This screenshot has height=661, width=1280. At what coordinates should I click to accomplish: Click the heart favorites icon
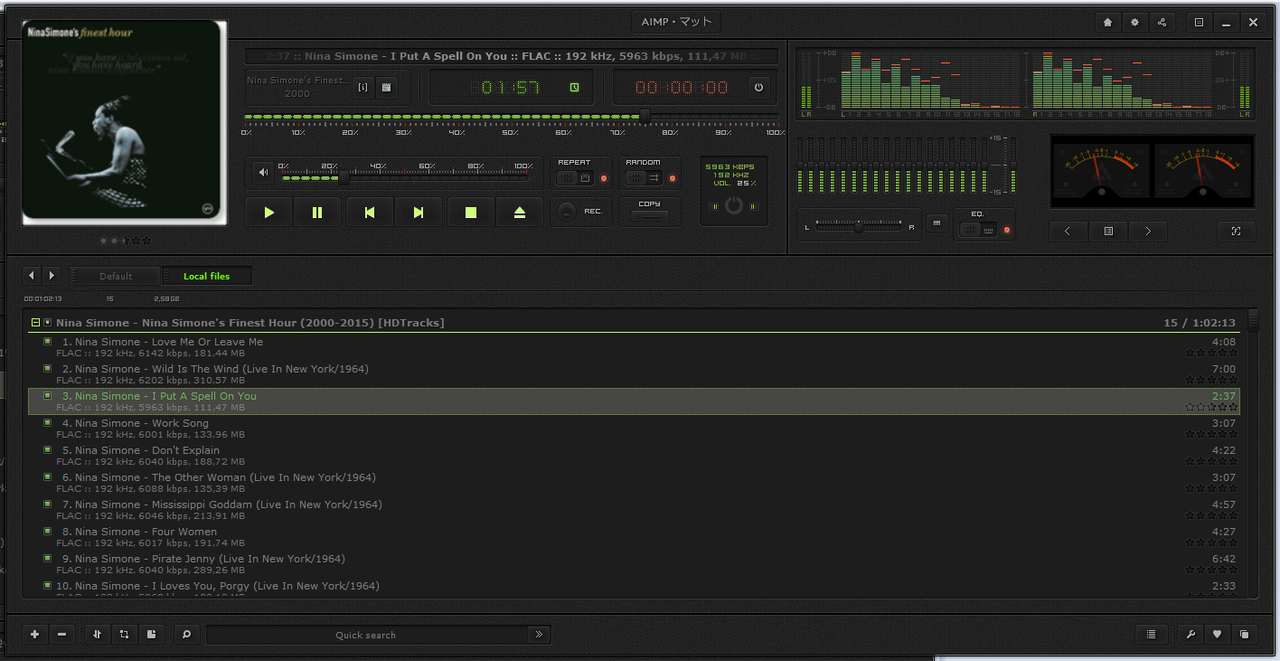pos(1217,634)
